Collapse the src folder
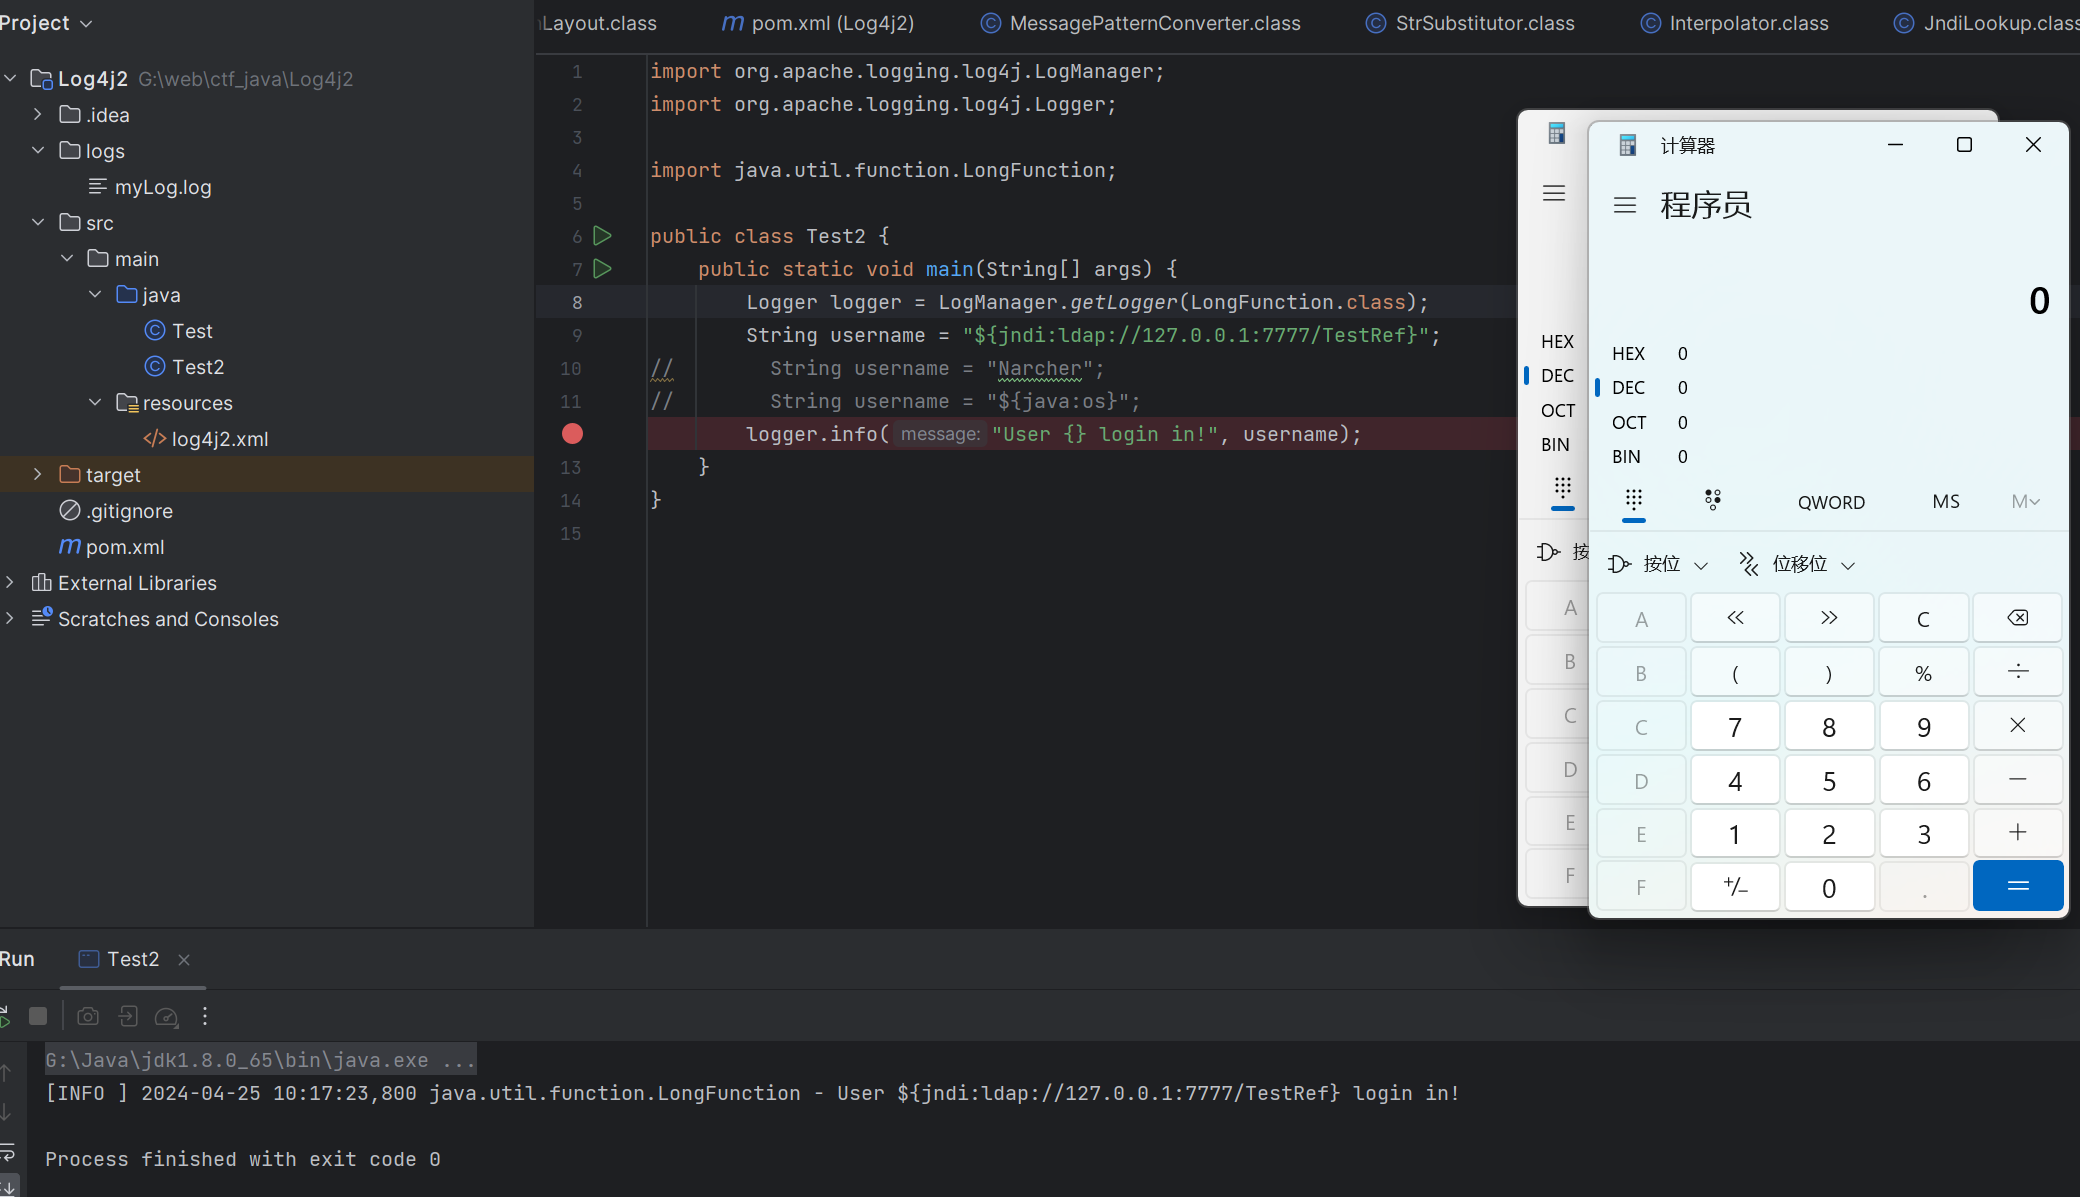Image resolution: width=2080 pixels, height=1197 pixels. coord(37,223)
